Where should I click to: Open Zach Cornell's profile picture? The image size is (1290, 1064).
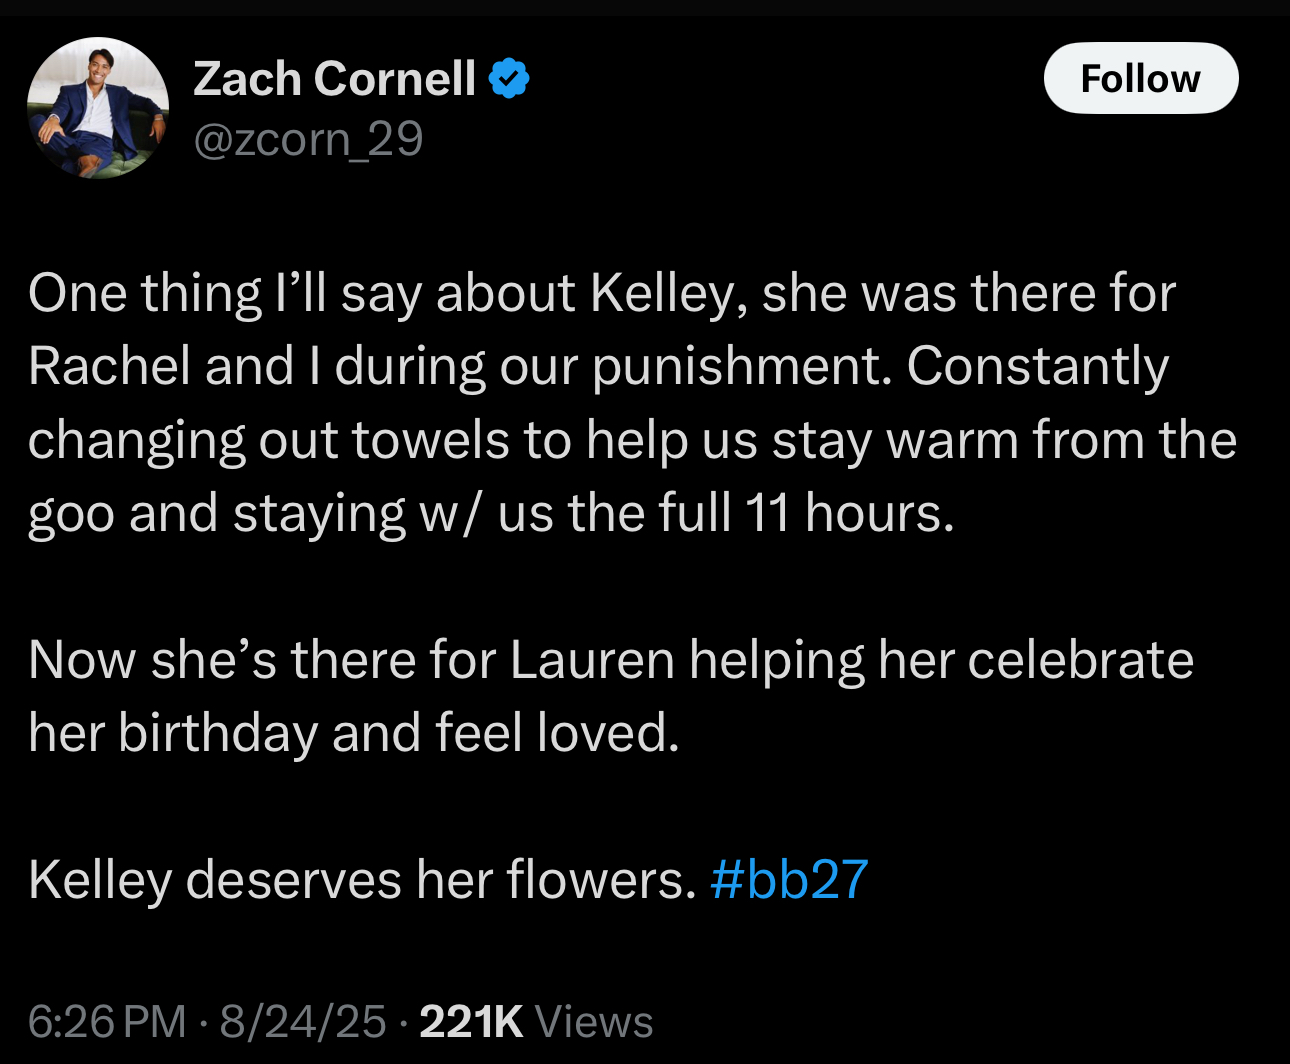tap(98, 108)
